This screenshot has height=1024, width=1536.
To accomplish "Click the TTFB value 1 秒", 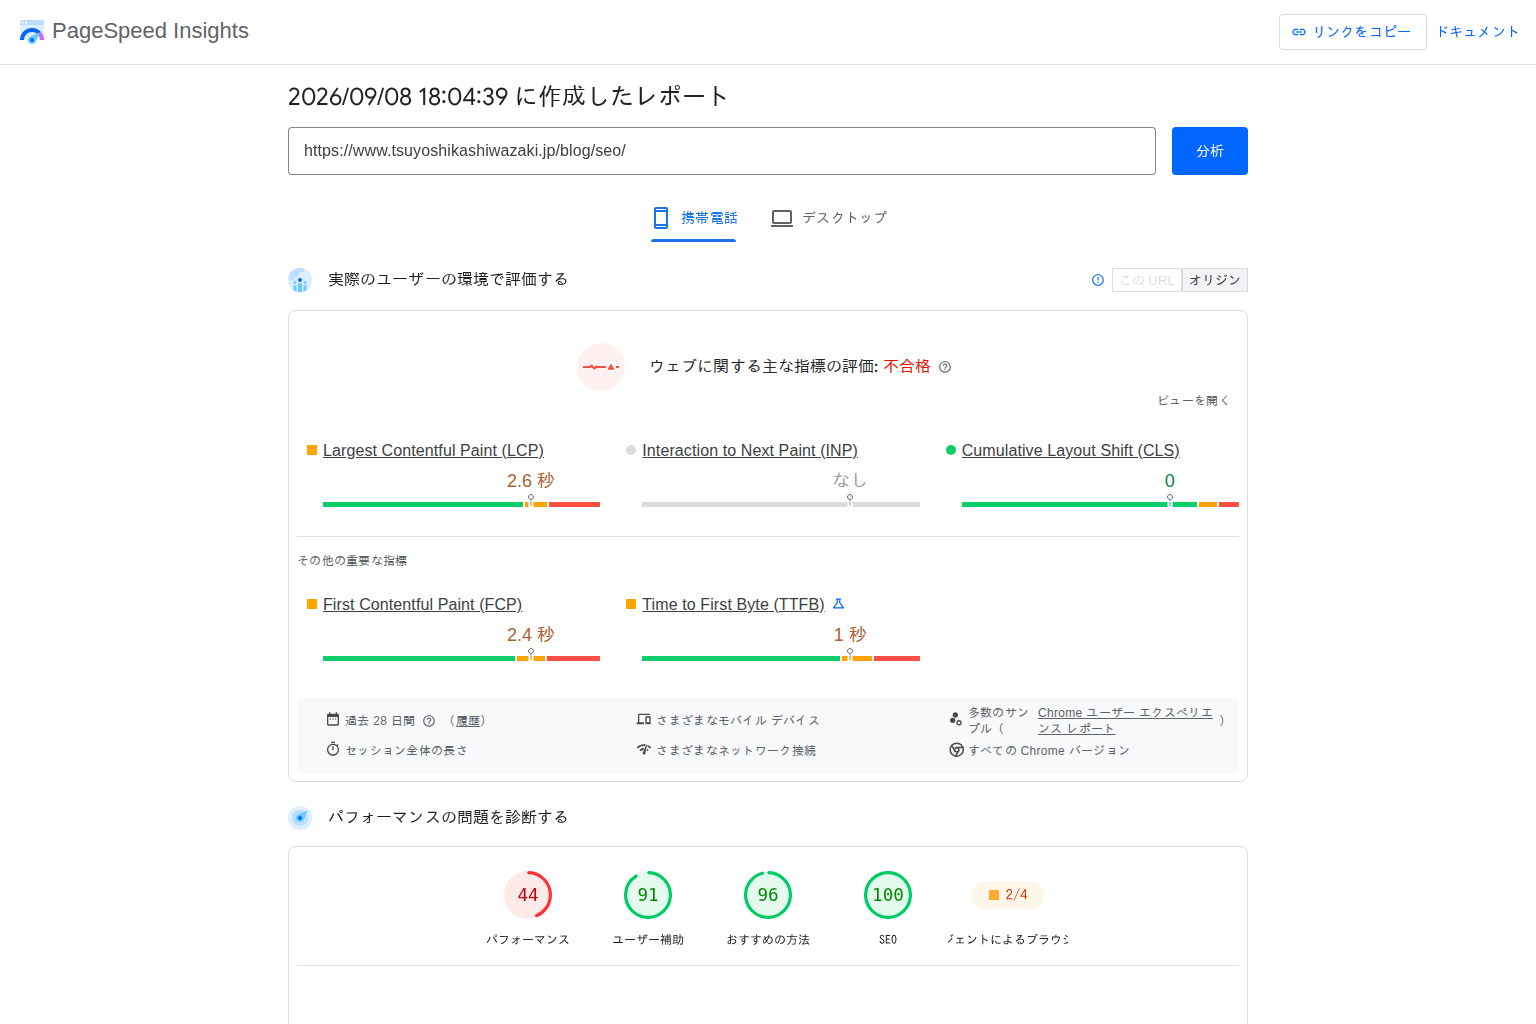I will click(850, 635).
